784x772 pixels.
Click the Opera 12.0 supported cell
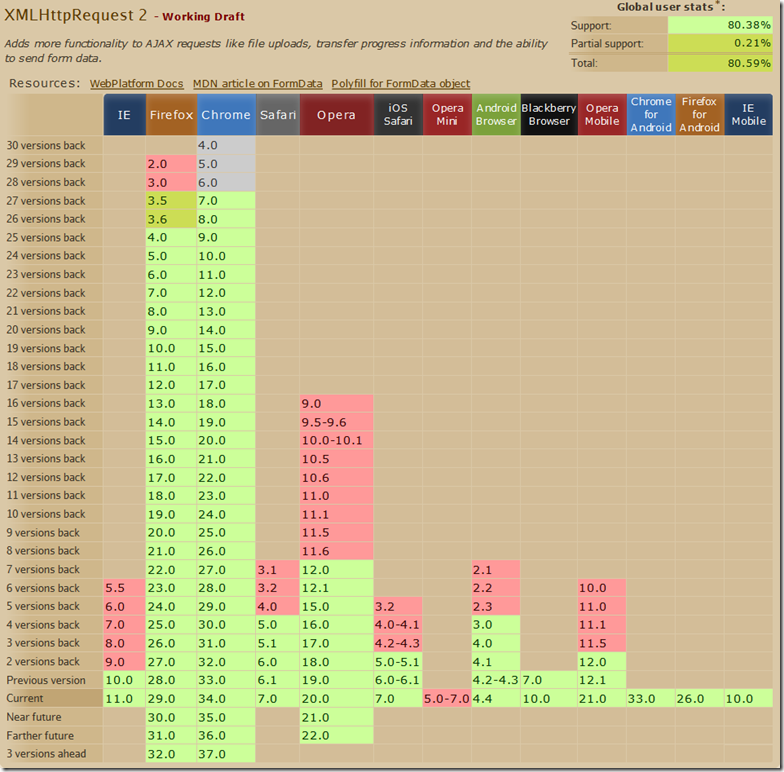[x=336, y=570]
